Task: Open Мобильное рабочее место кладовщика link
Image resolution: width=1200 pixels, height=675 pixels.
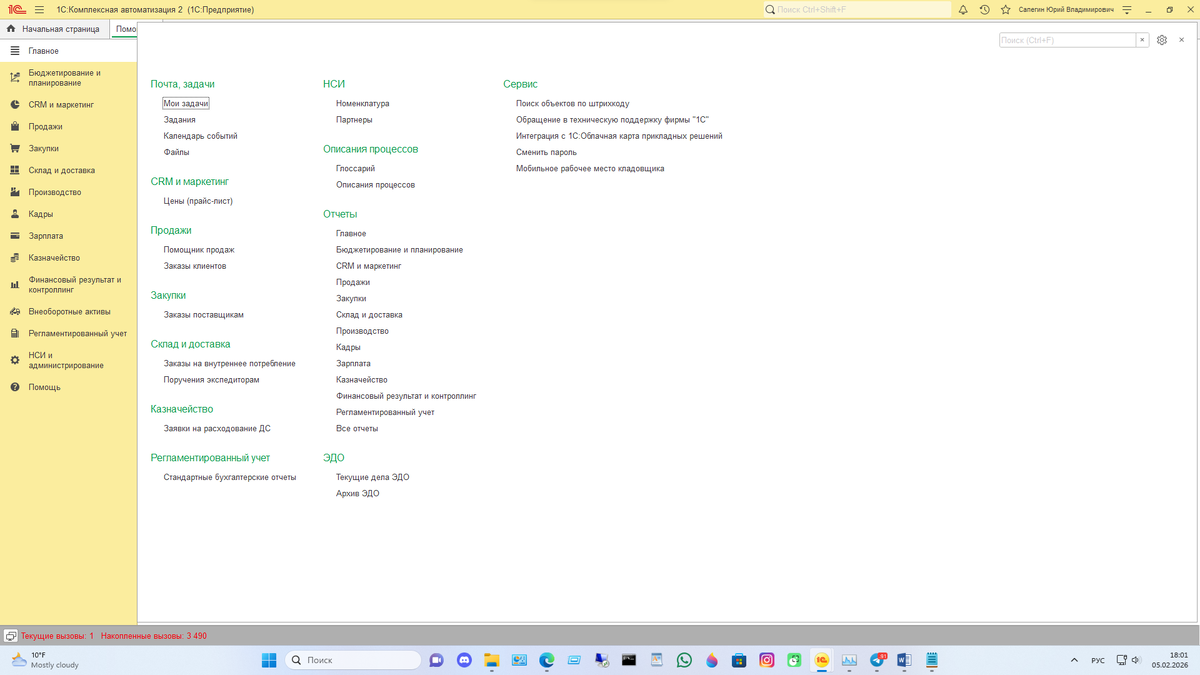Action: 590,169
